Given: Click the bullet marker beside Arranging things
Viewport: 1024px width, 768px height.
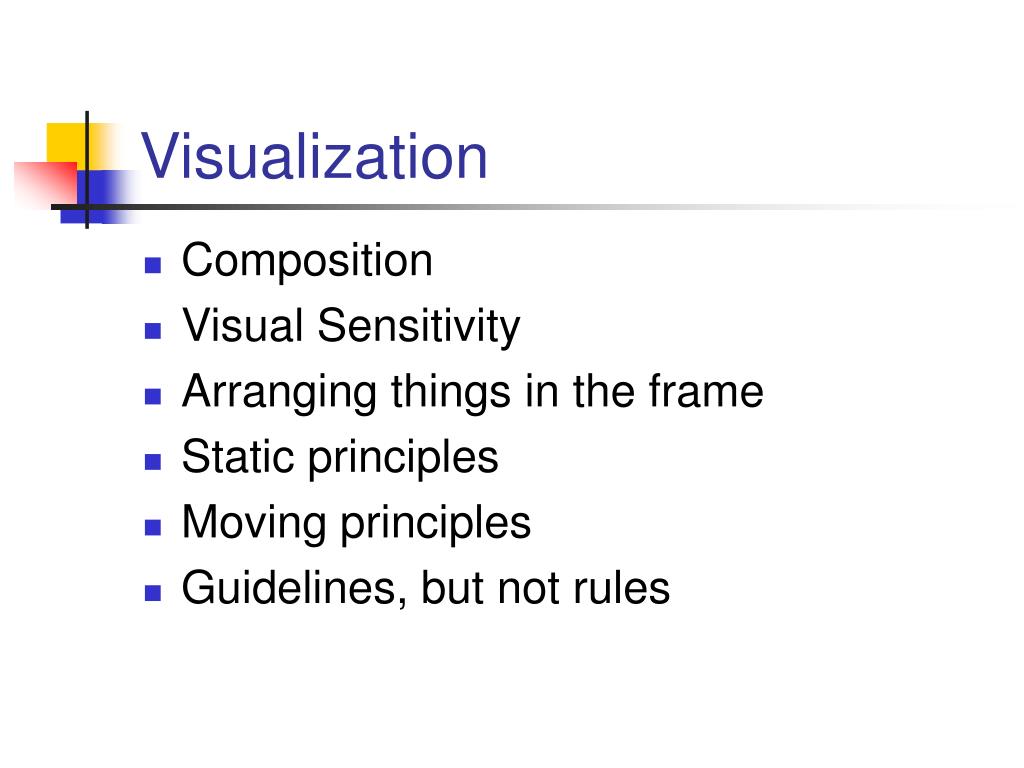Looking at the screenshot, I should (153, 396).
